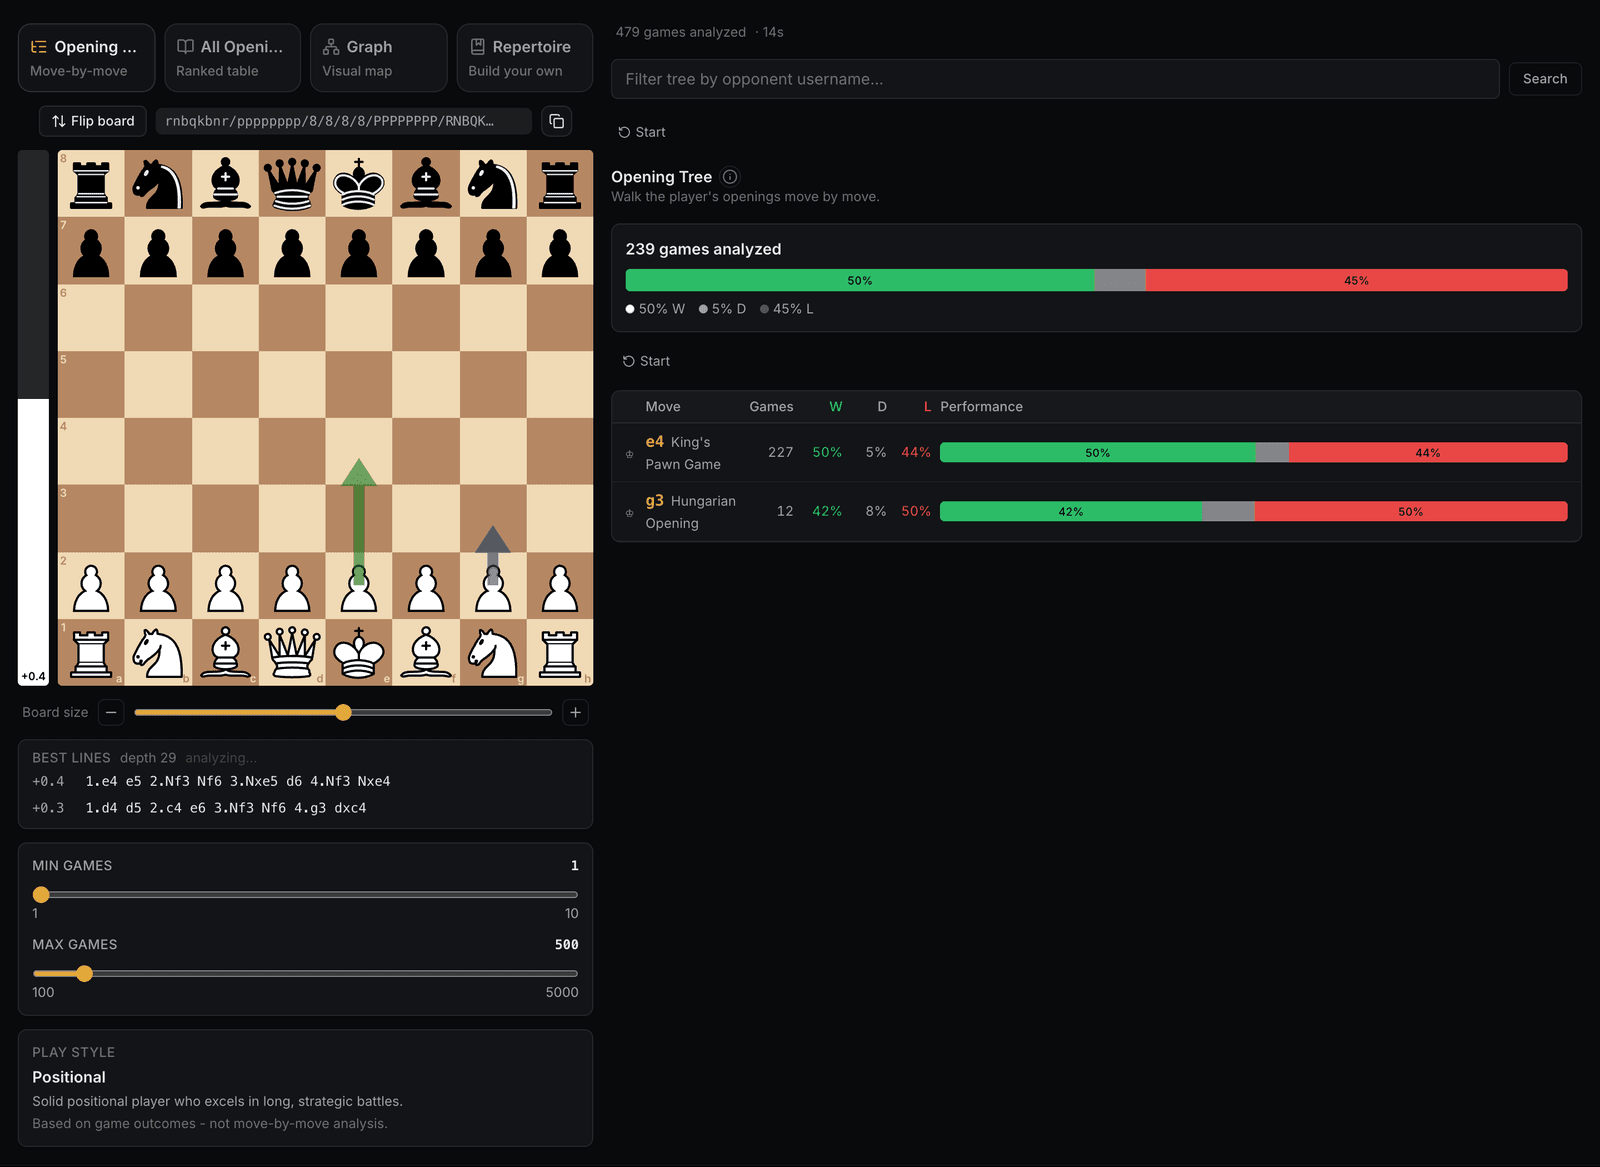Click the "479 games analyzed" status text
Viewport: 1600px width, 1167px height.
click(x=681, y=32)
